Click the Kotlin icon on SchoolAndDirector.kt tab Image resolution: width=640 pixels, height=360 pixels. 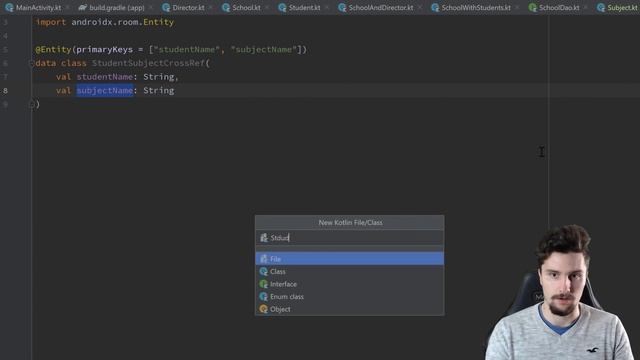click(342, 7)
